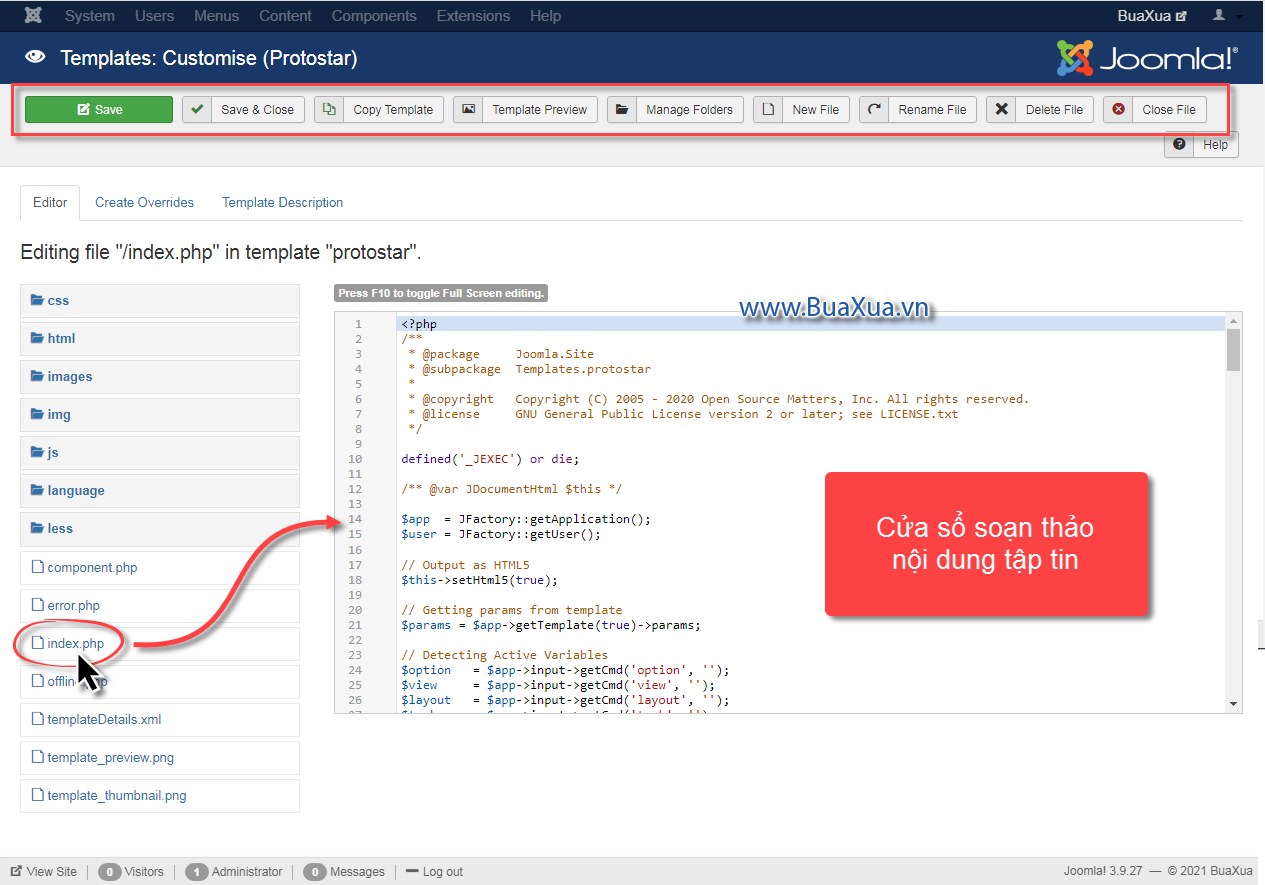Click the checkmark icon on Save & Close

(x=197, y=109)
